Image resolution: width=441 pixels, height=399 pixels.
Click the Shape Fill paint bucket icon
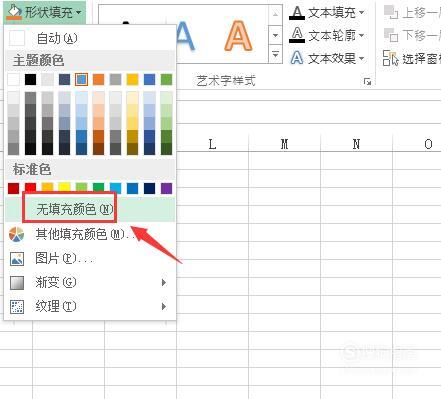pos(14,12)
